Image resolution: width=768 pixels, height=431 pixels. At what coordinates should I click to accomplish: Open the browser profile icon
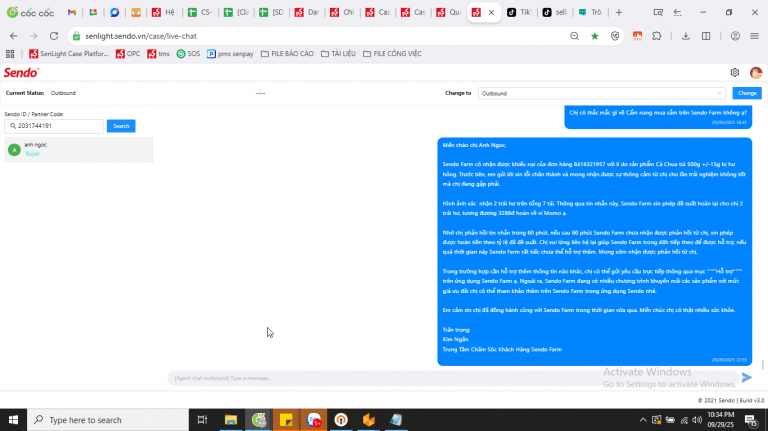pyautogui.click(x=735, y=36)
